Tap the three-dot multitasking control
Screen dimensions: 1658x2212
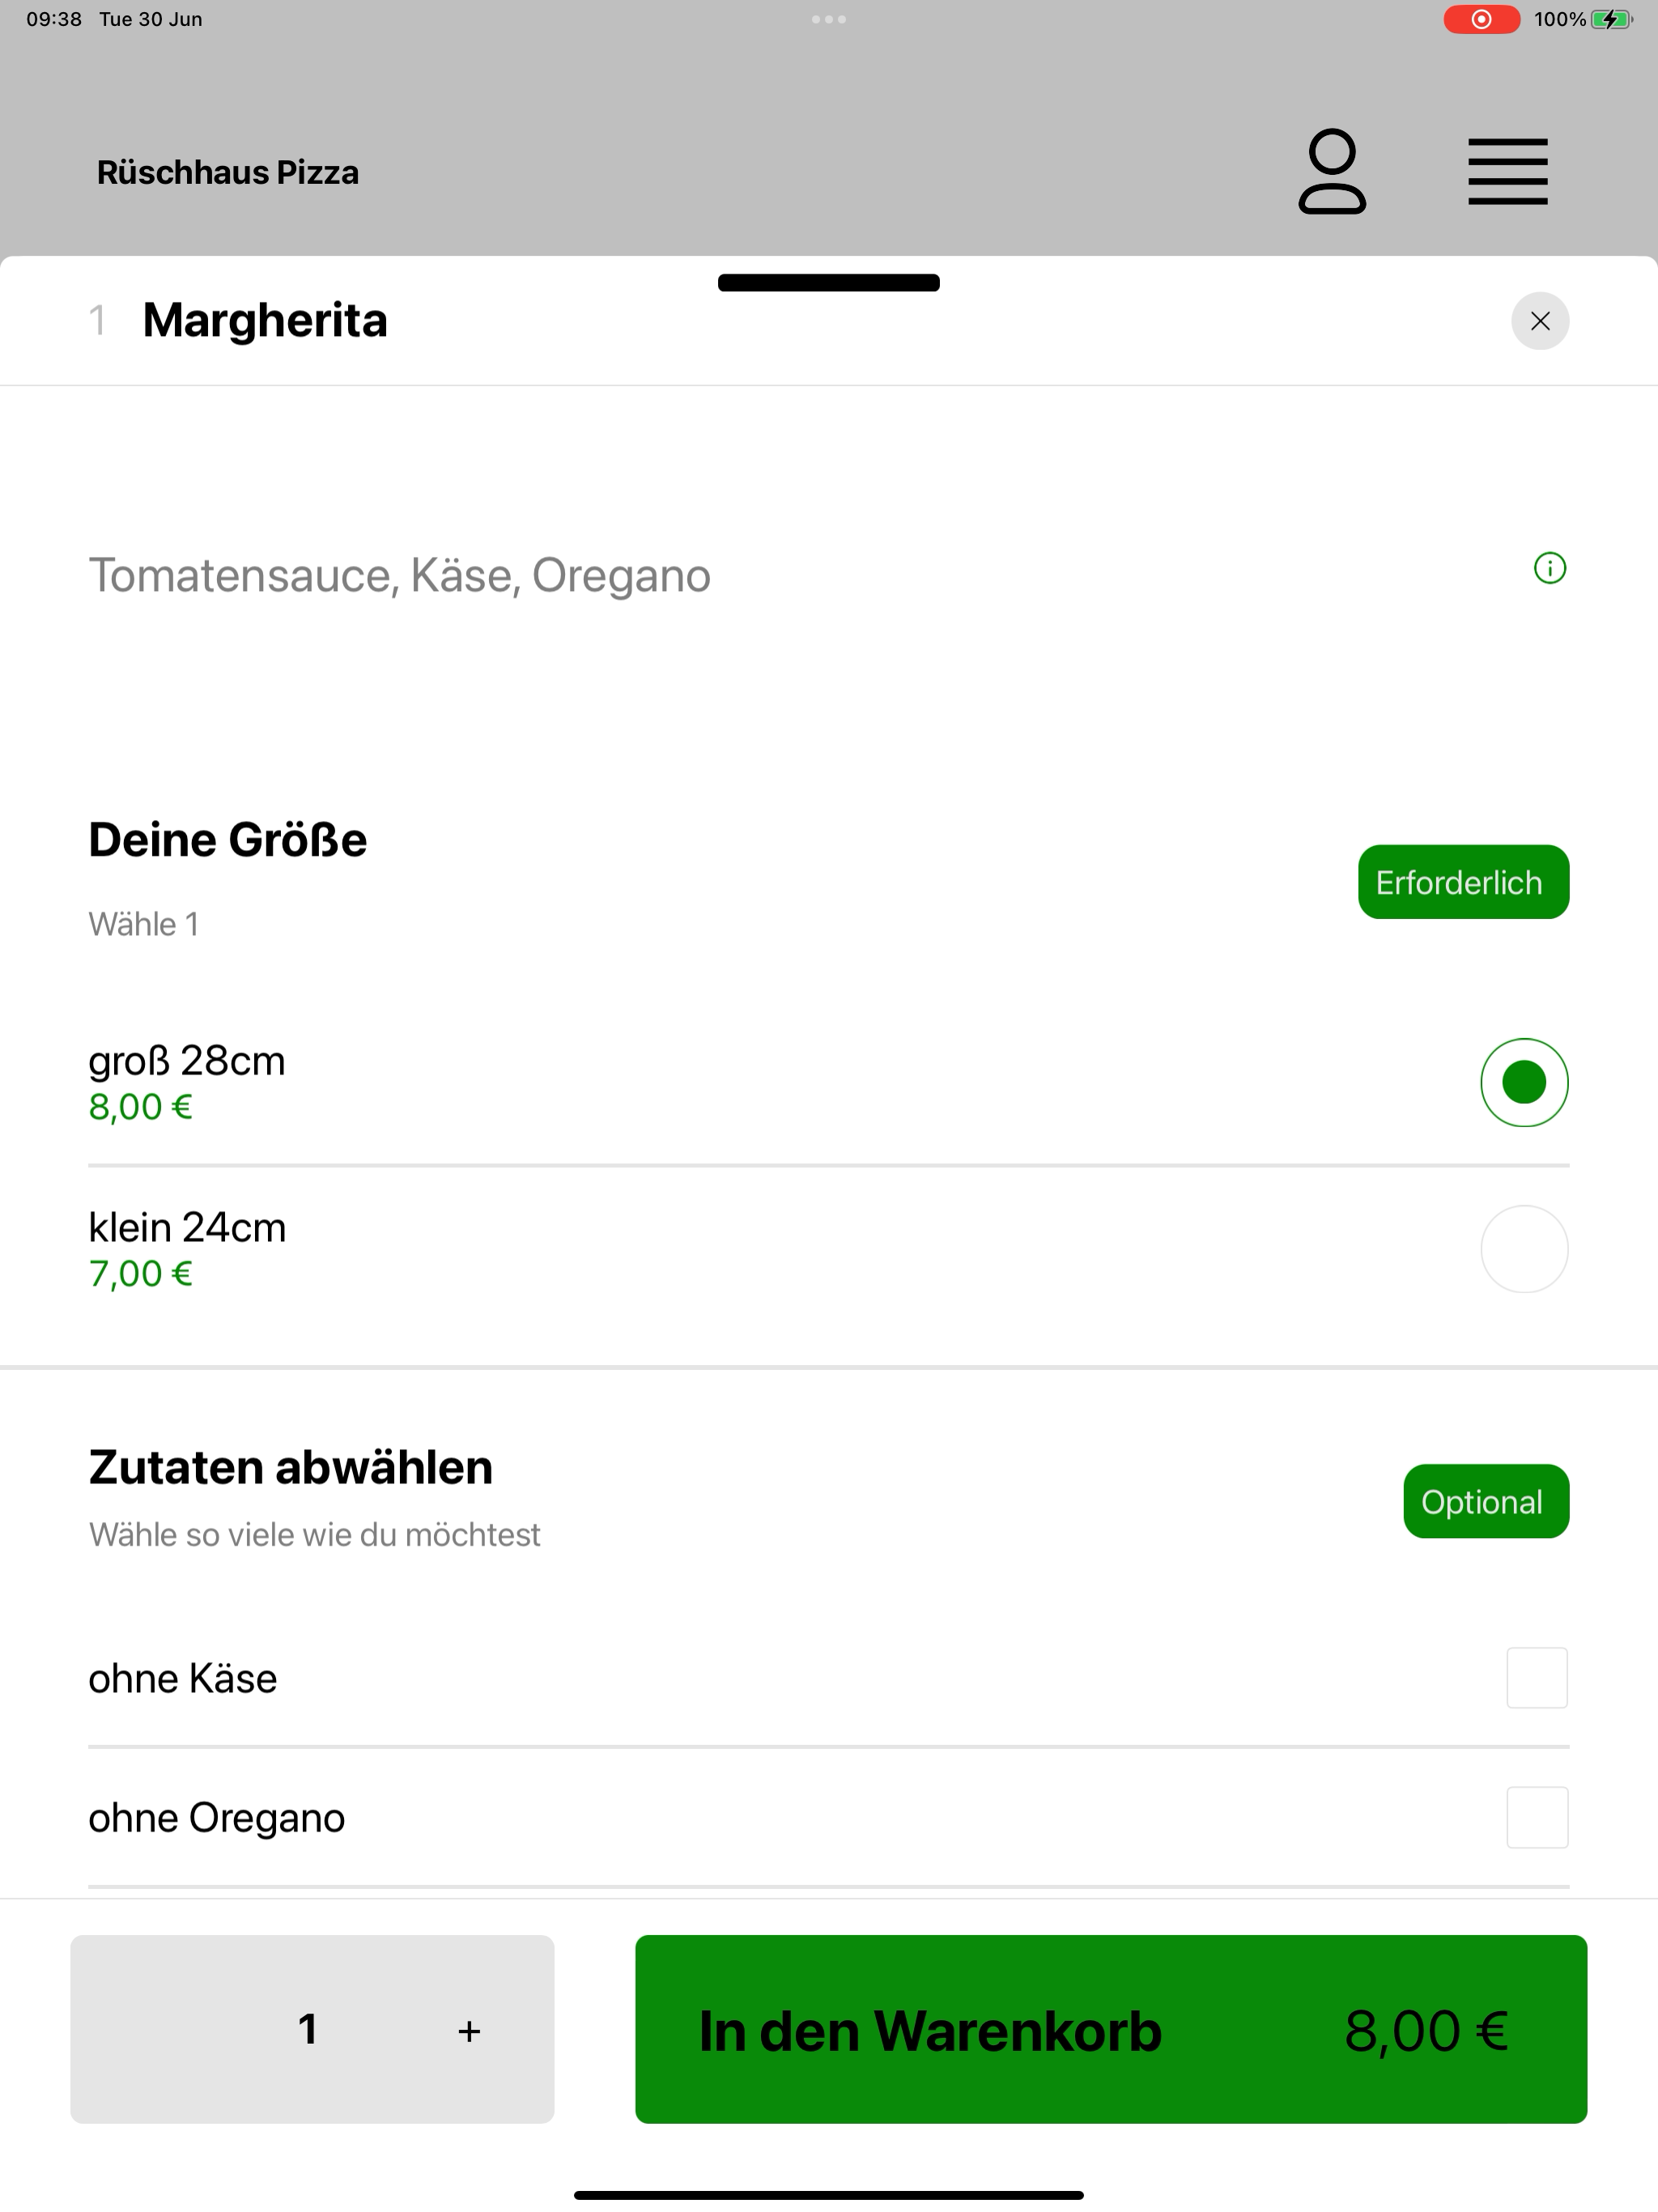[829, 19]
